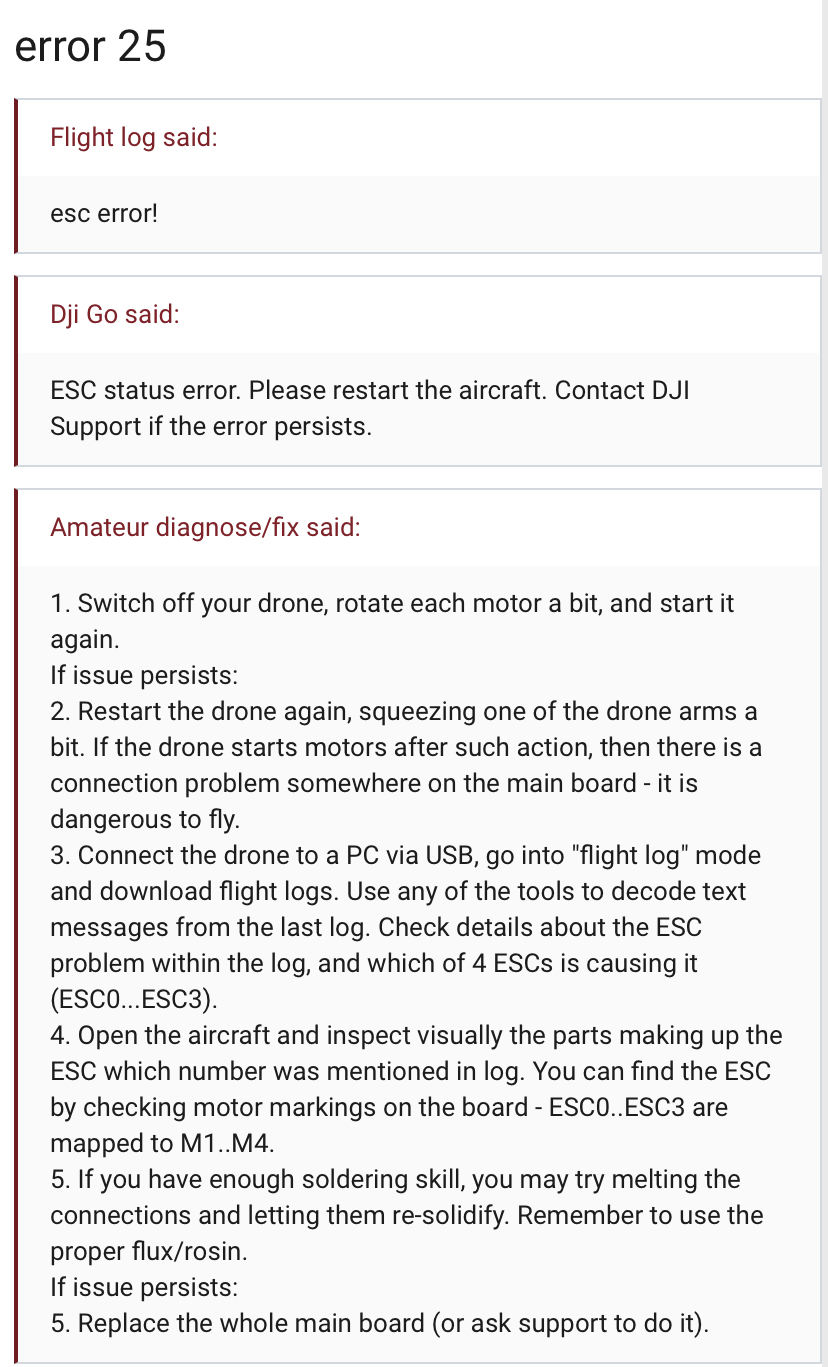This screenshot has width=828, height=1367.
Task: Select the 'Amateur diagnose/fix said:' header
Action: [x=205, y=527]
